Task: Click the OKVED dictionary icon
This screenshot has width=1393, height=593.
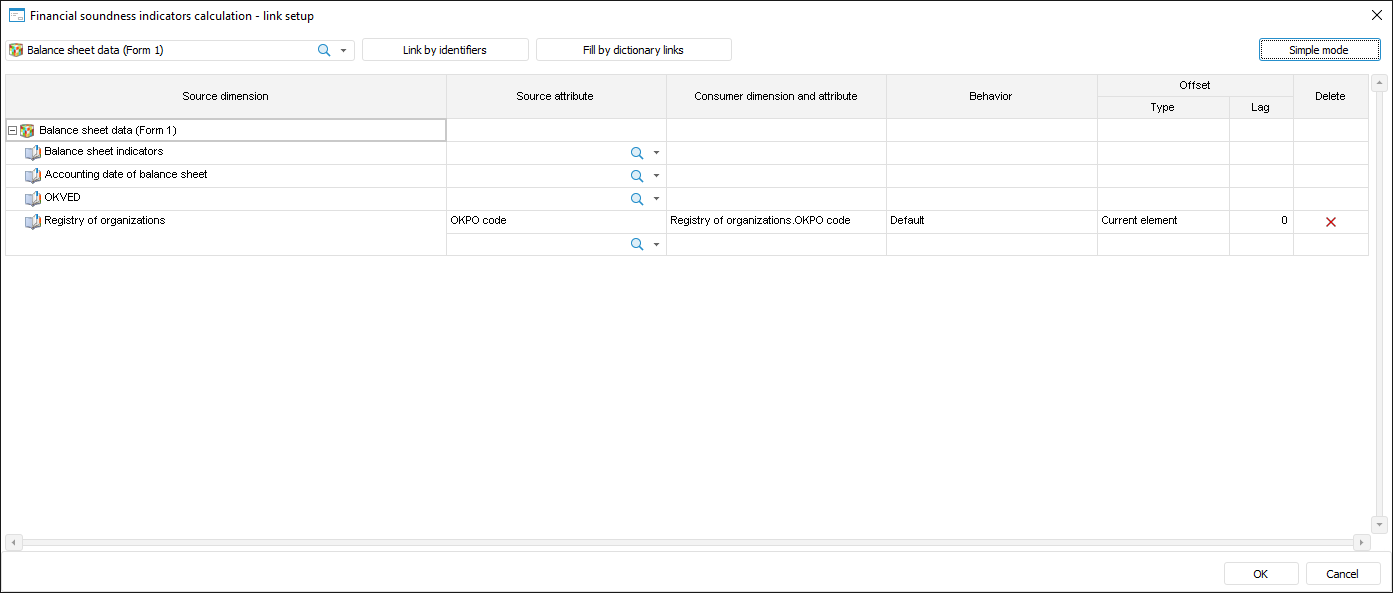Action: pos(33,199)
